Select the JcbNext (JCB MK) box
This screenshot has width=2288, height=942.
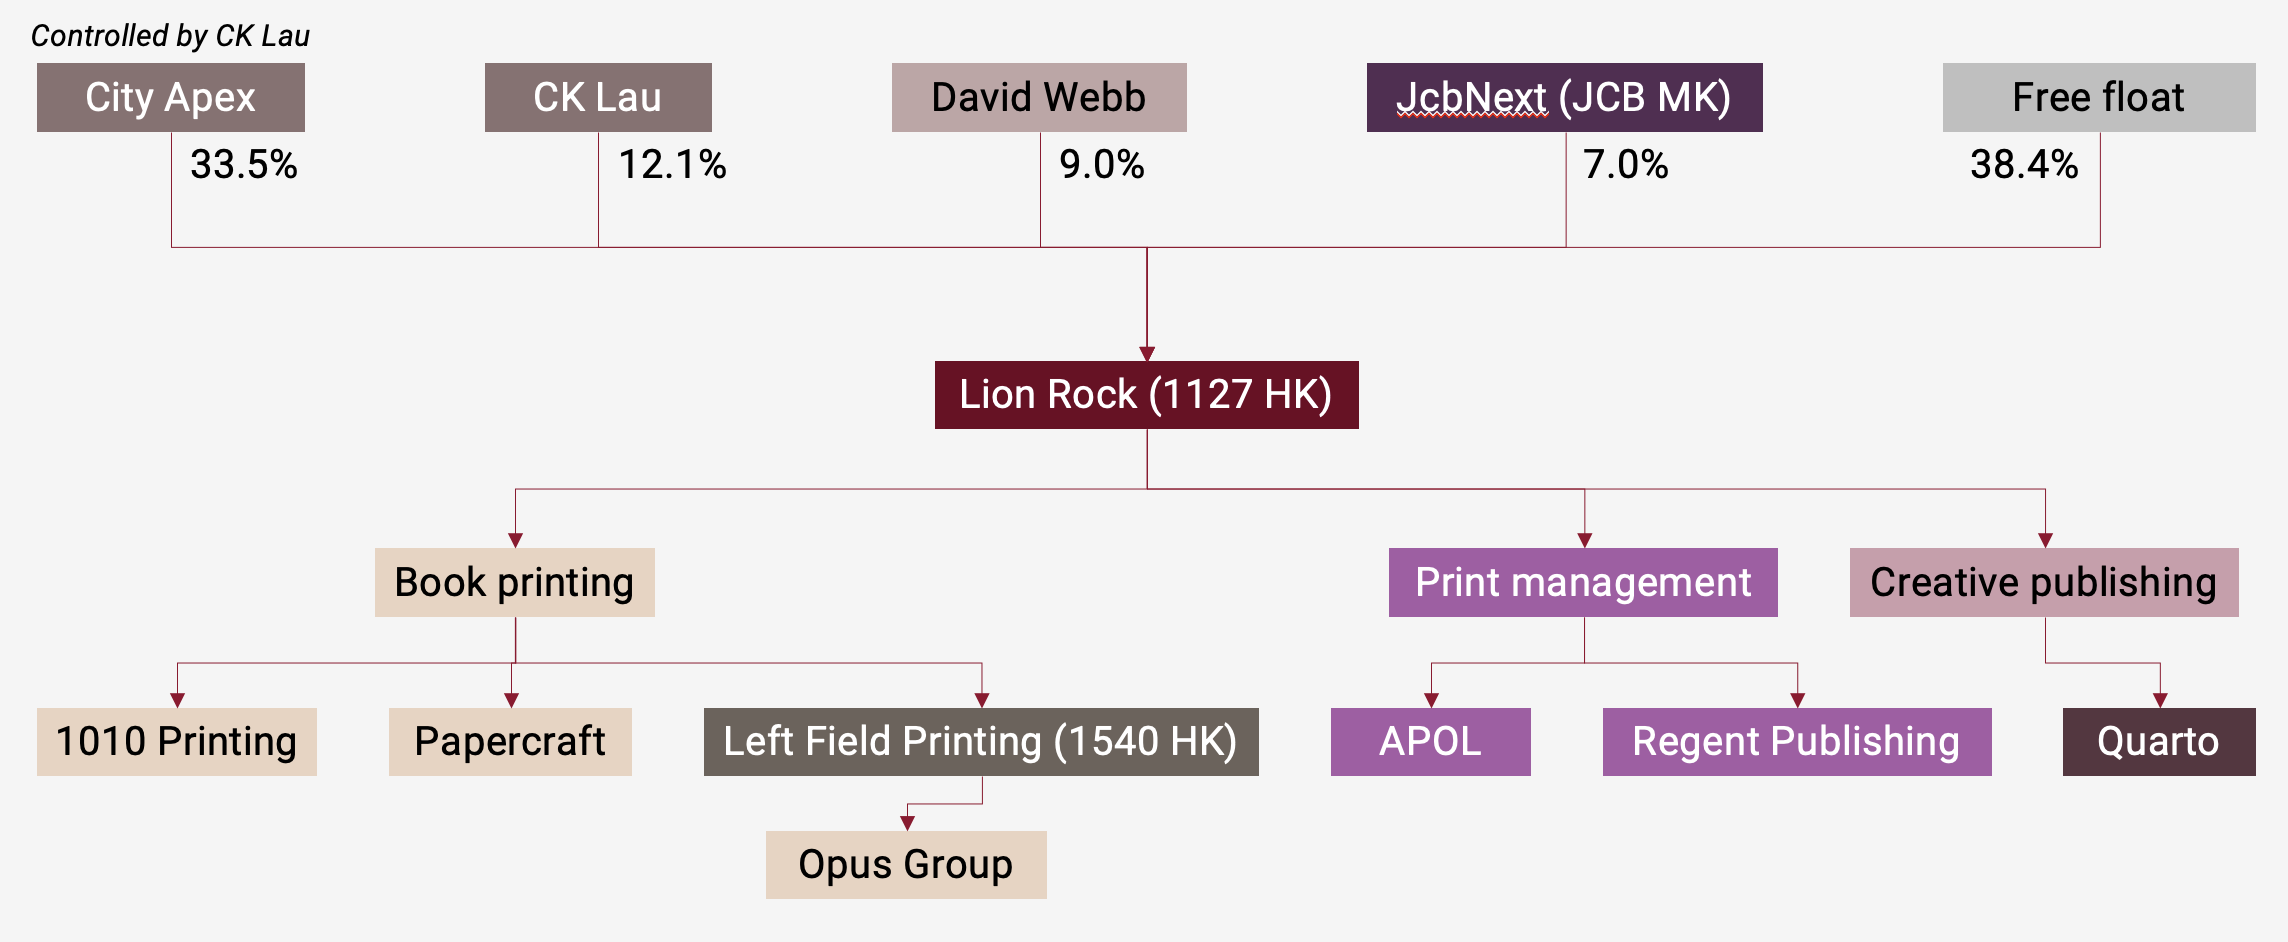point(1564,98)
